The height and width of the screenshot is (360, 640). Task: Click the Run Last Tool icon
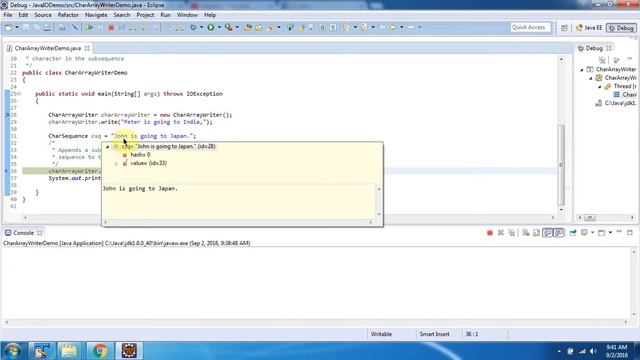click(x=229, y=27)
